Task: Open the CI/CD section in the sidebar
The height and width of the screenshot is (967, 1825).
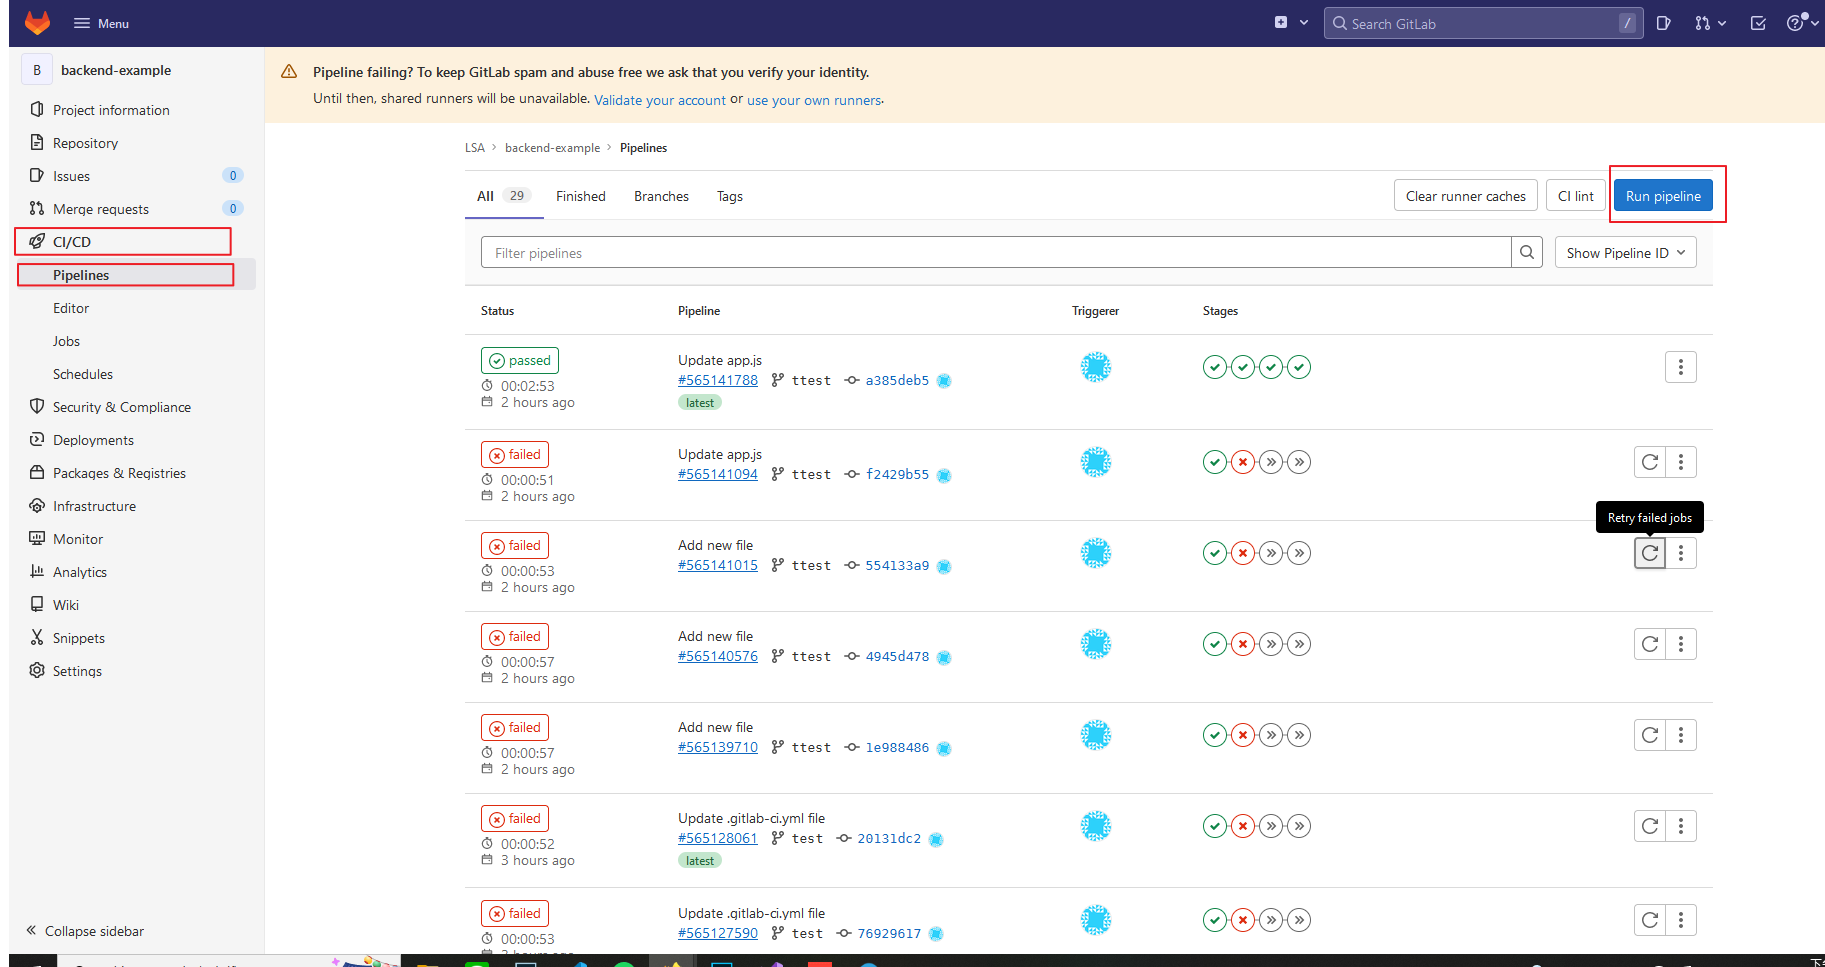Action: (x=68, y=241)
